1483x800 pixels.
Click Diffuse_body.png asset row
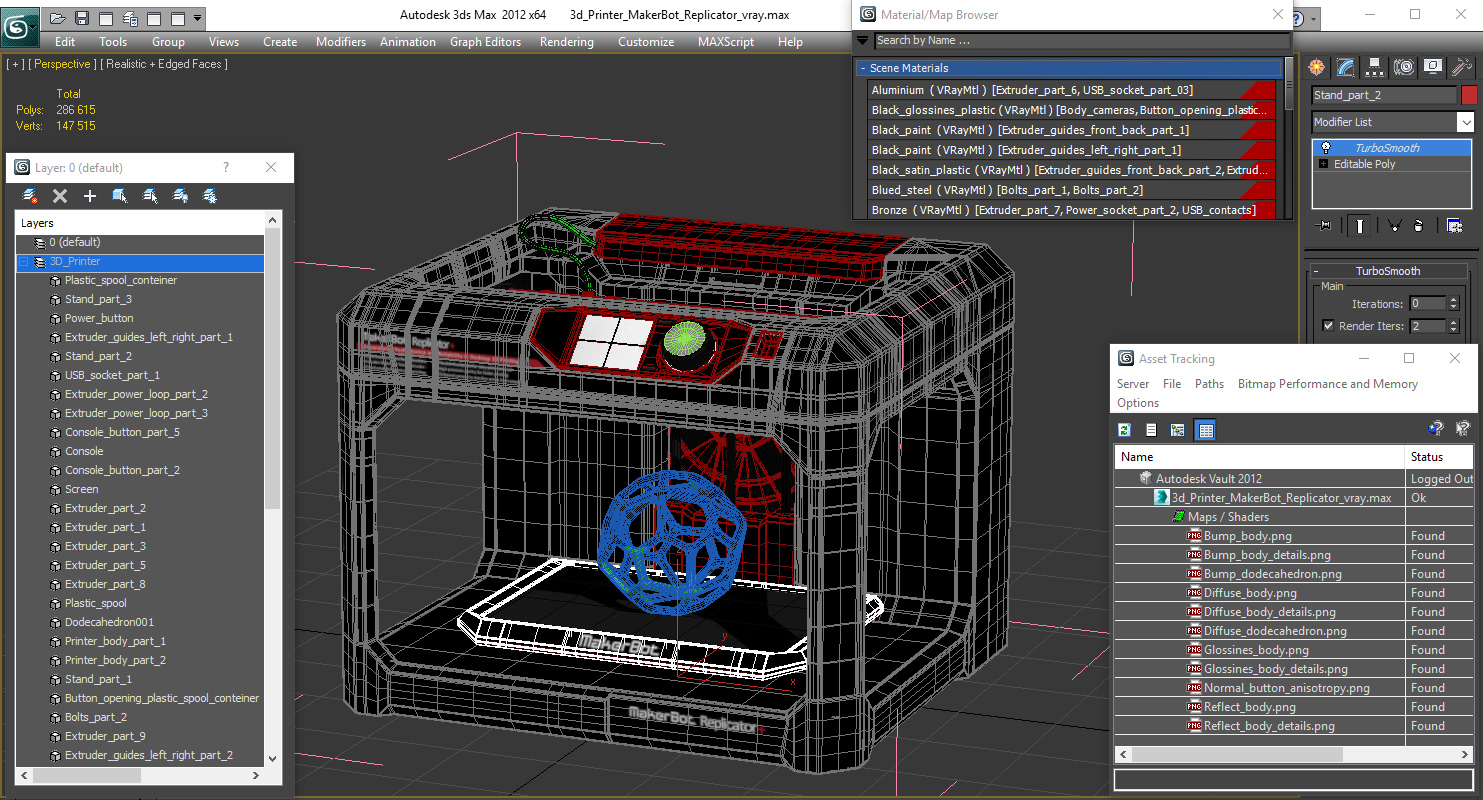(1295, 593)
